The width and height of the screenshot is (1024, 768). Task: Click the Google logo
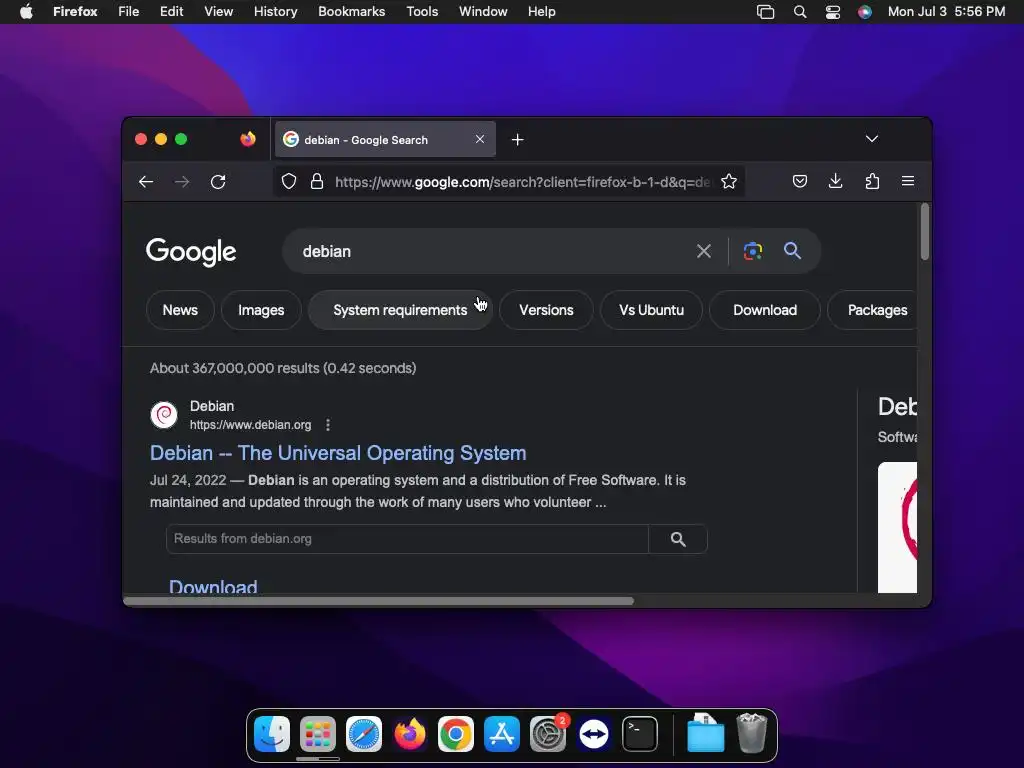pyautogui.click(x=191, y=251)
